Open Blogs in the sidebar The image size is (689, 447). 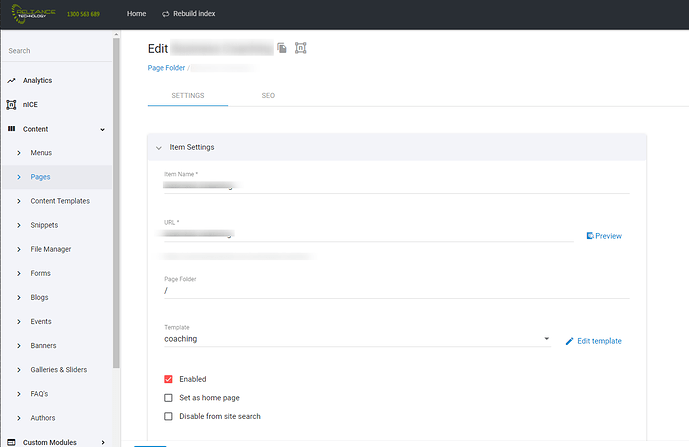39,298
